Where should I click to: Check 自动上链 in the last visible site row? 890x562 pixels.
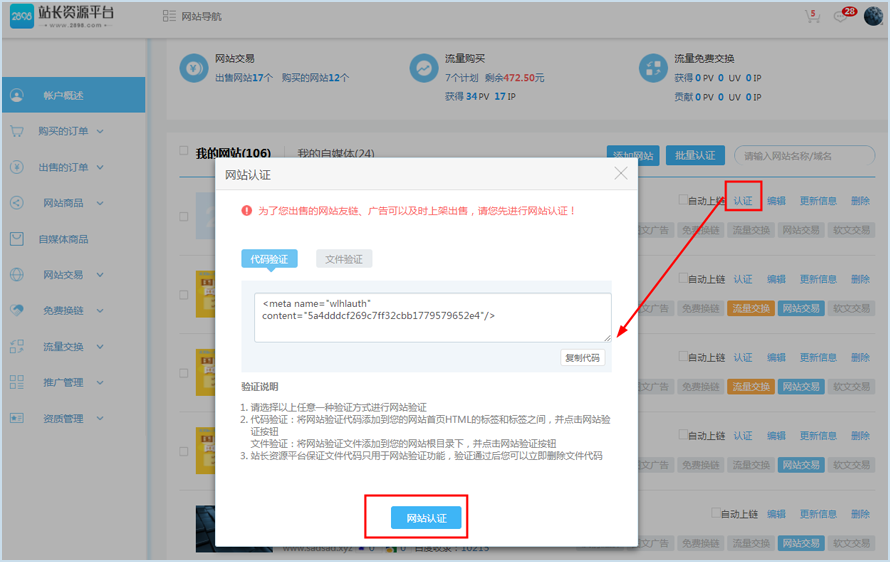(716, 513)
